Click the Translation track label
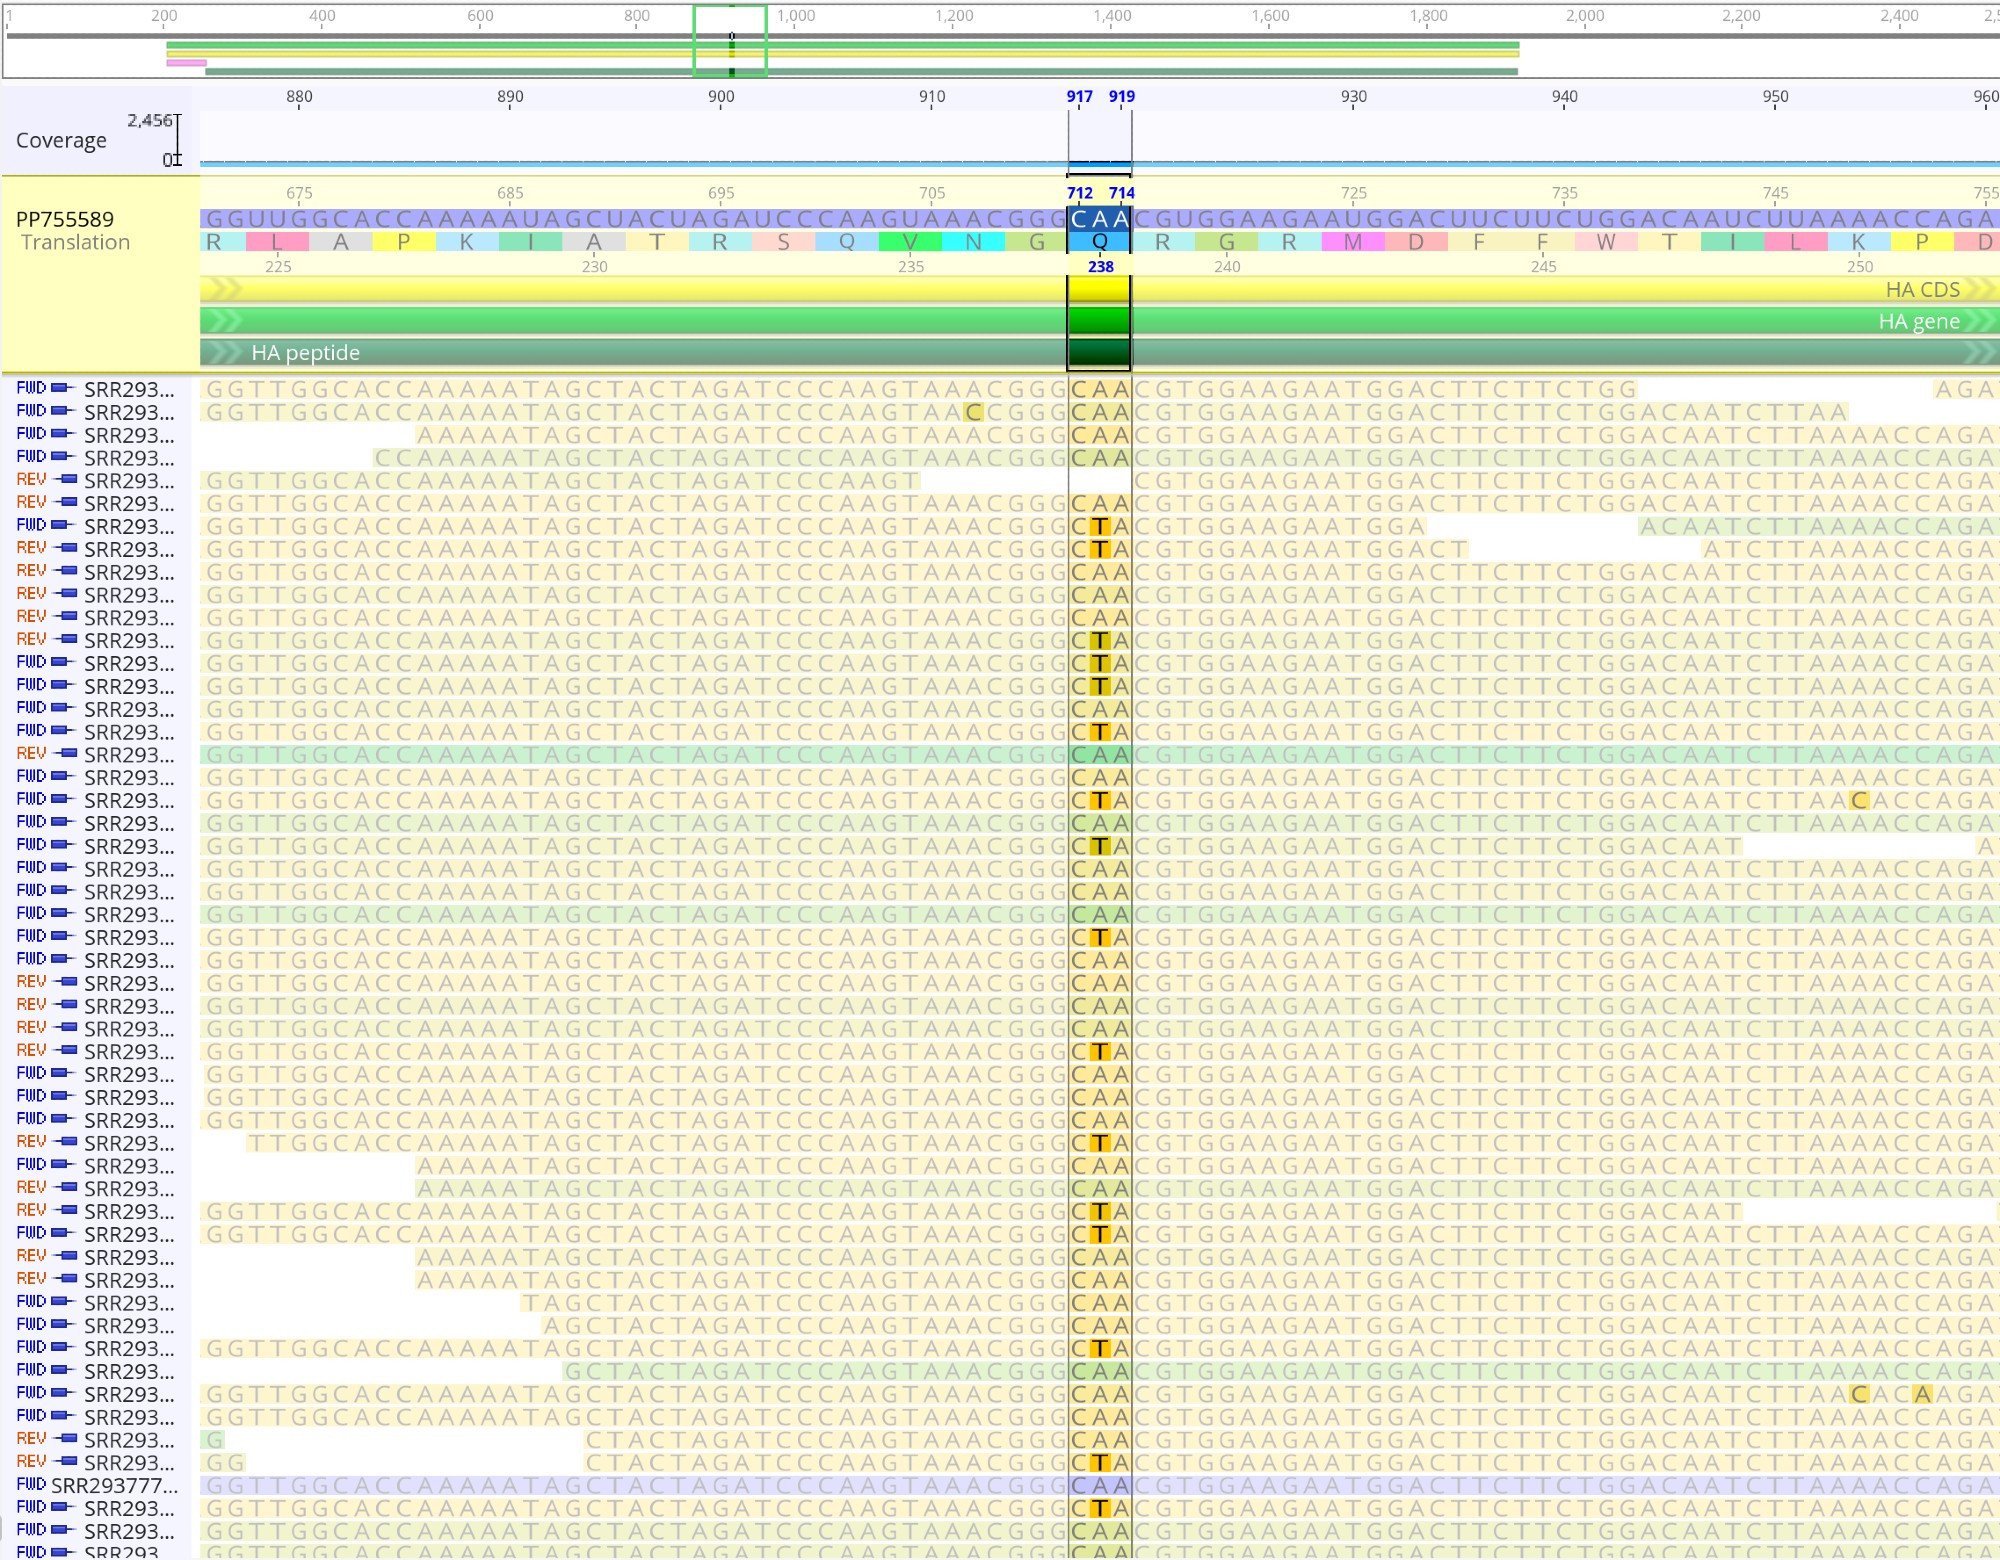 coord(76,242)
